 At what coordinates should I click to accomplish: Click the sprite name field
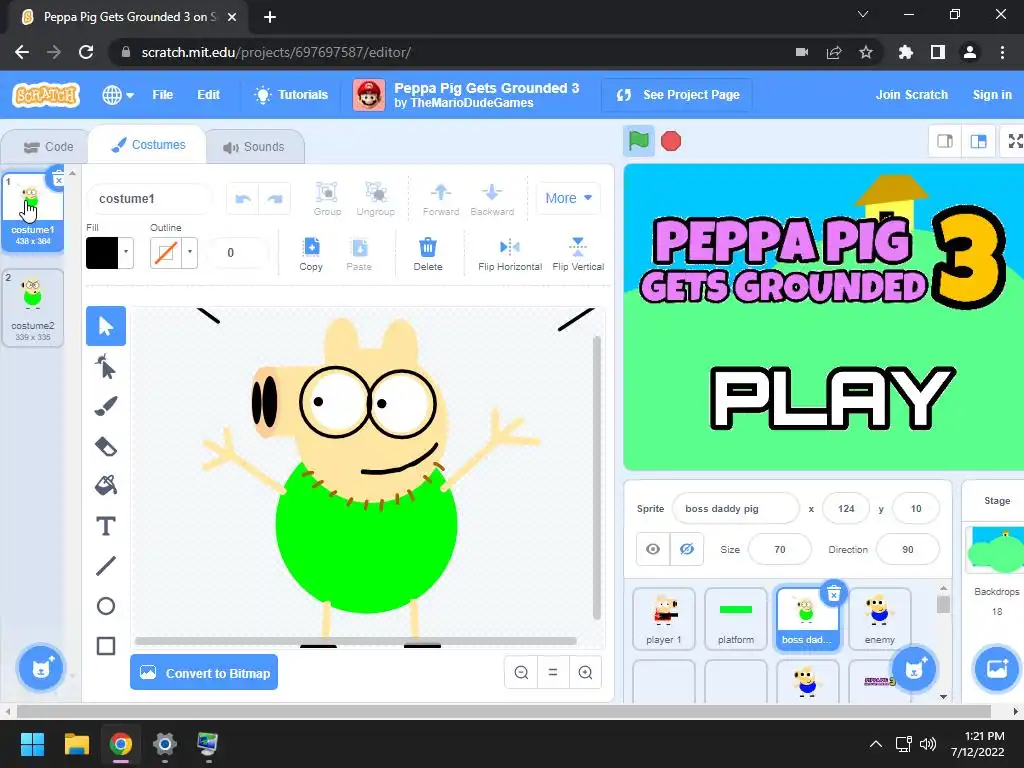point(735,509)
